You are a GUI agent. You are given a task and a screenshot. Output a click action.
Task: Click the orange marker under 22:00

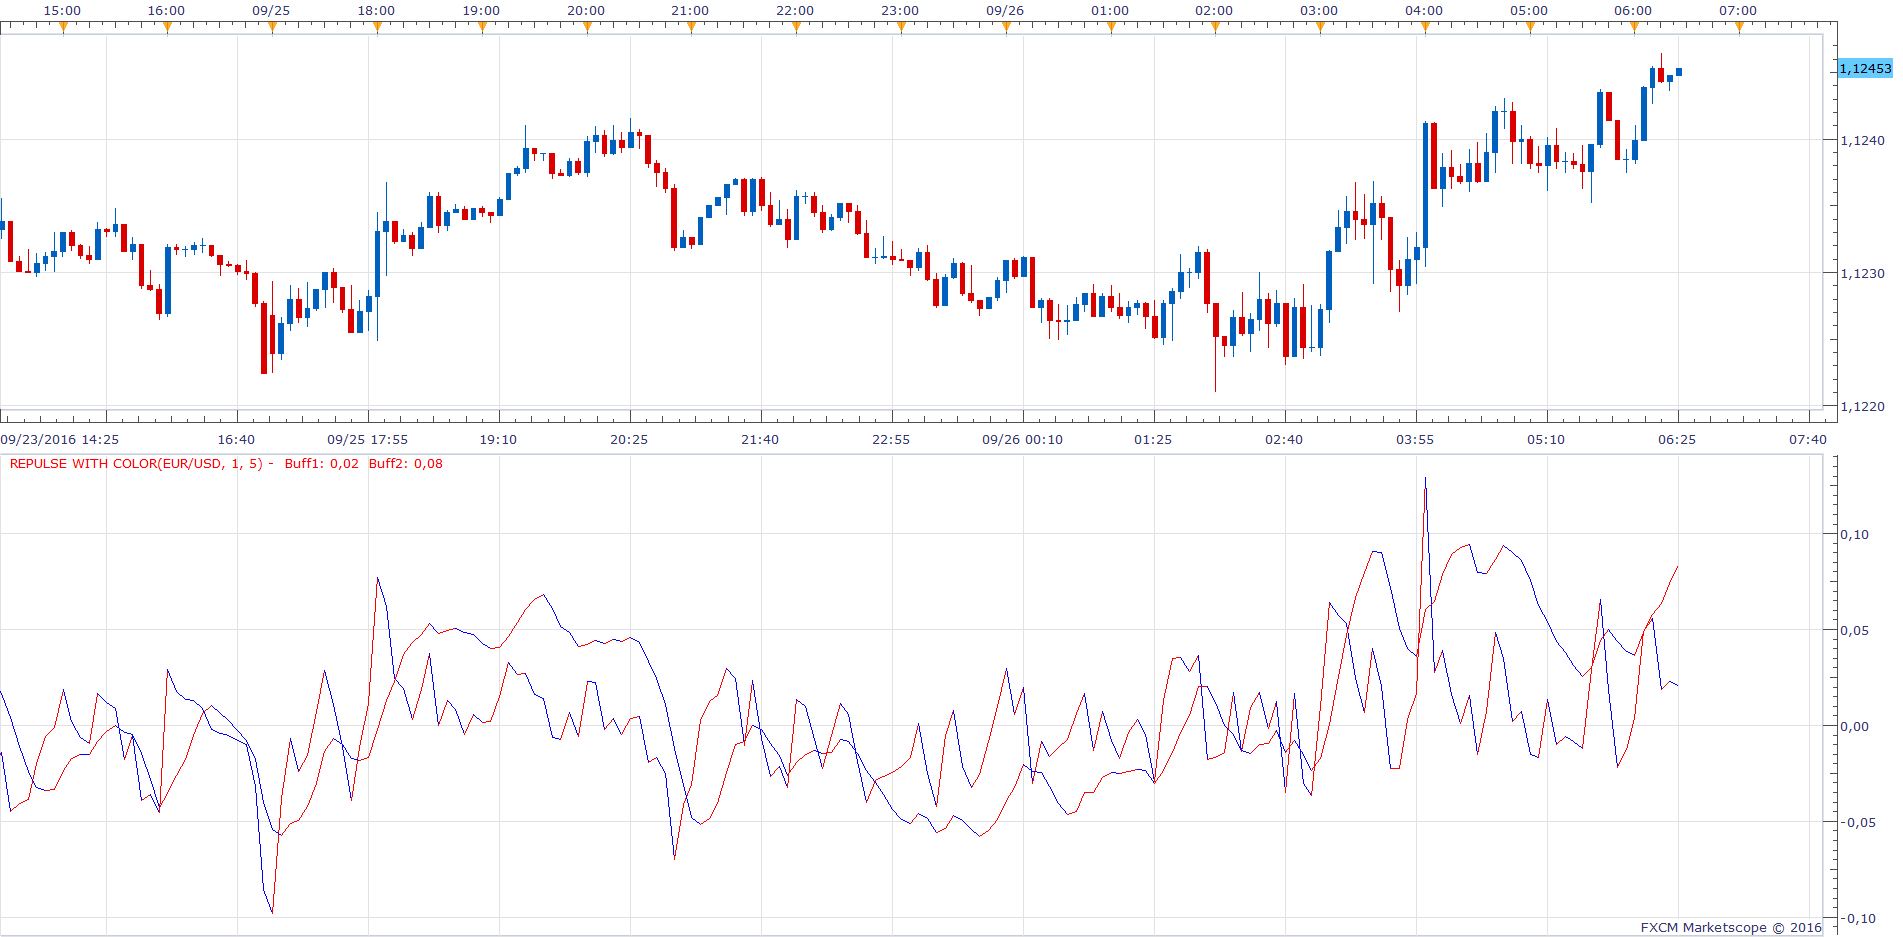pyautogui.click(x=796, y=28)
